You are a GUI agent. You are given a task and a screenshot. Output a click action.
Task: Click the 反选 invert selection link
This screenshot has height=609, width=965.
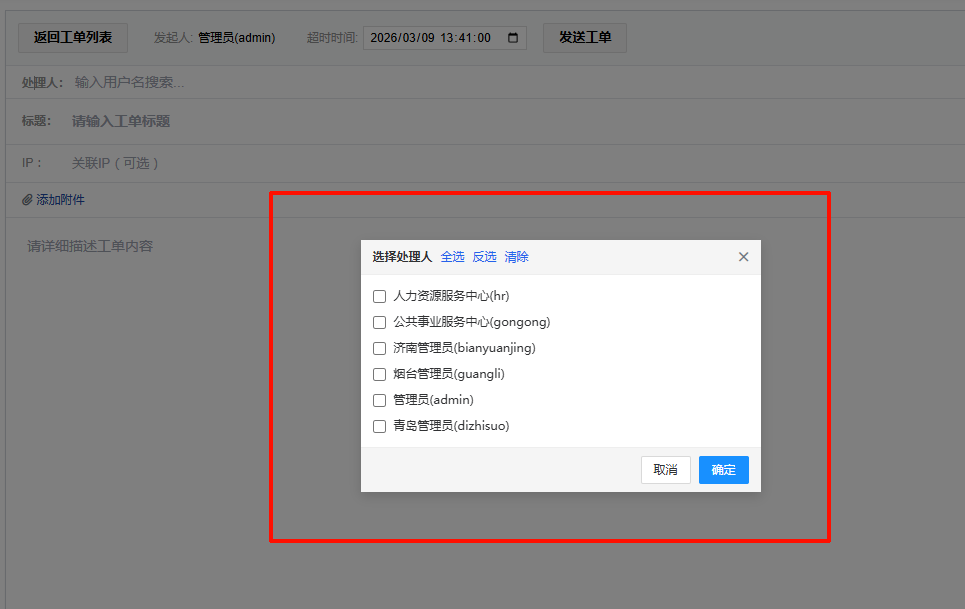(x=484, y=257)
